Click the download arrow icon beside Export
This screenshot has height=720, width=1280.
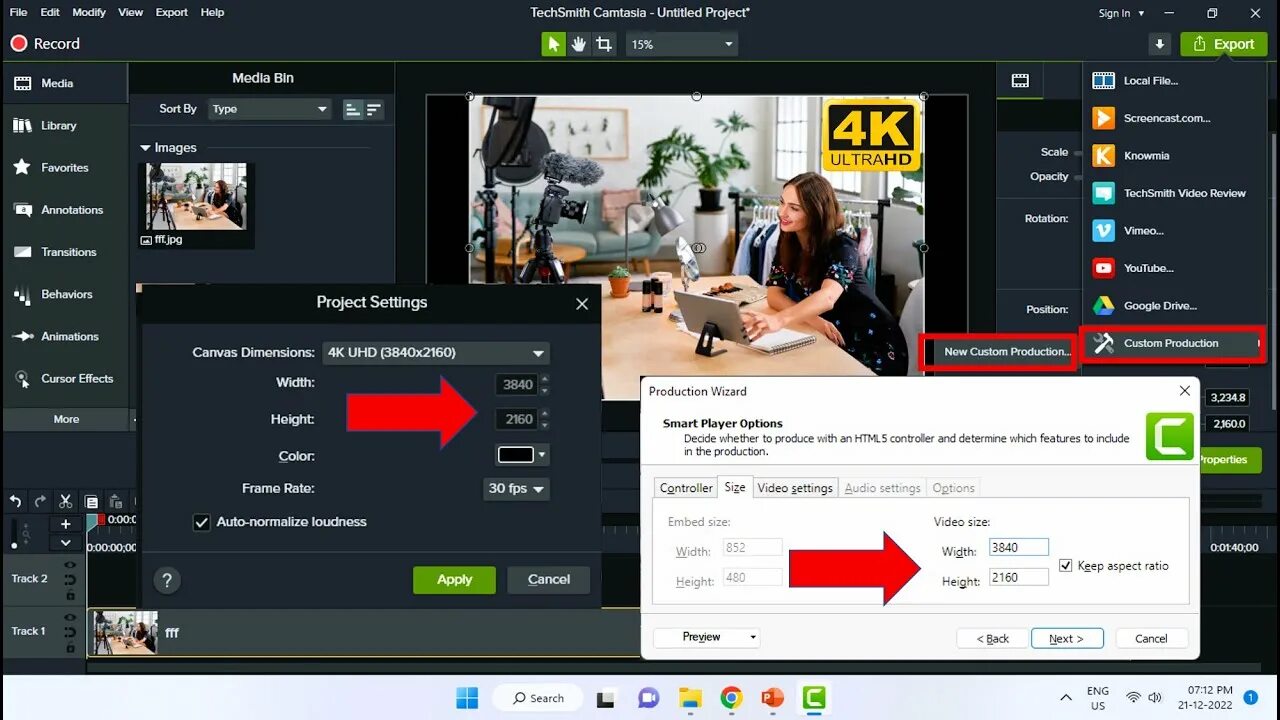coord(1160,44)
